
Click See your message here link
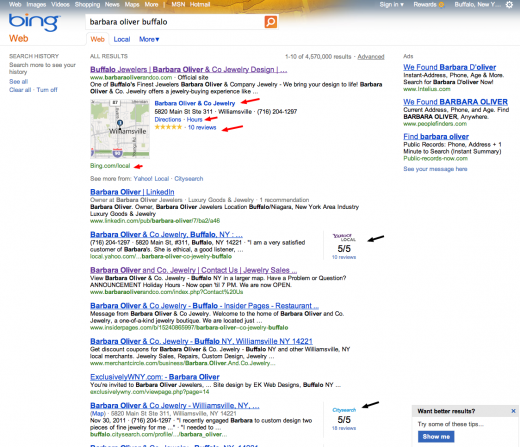[x=435, y=169]
